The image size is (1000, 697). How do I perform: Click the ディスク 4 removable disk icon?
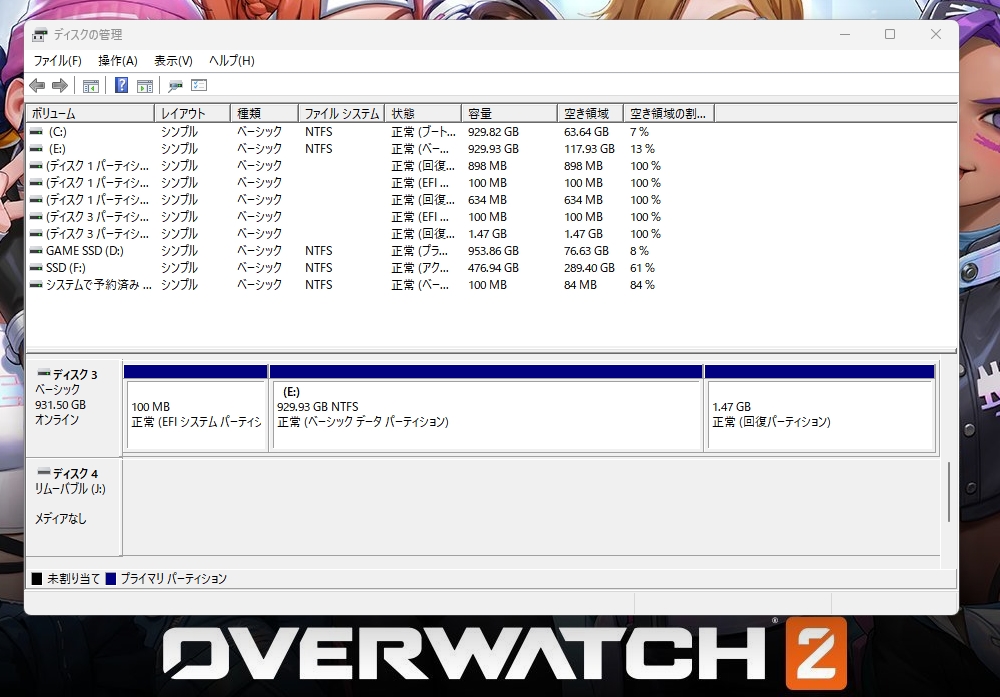coord(44,473)
